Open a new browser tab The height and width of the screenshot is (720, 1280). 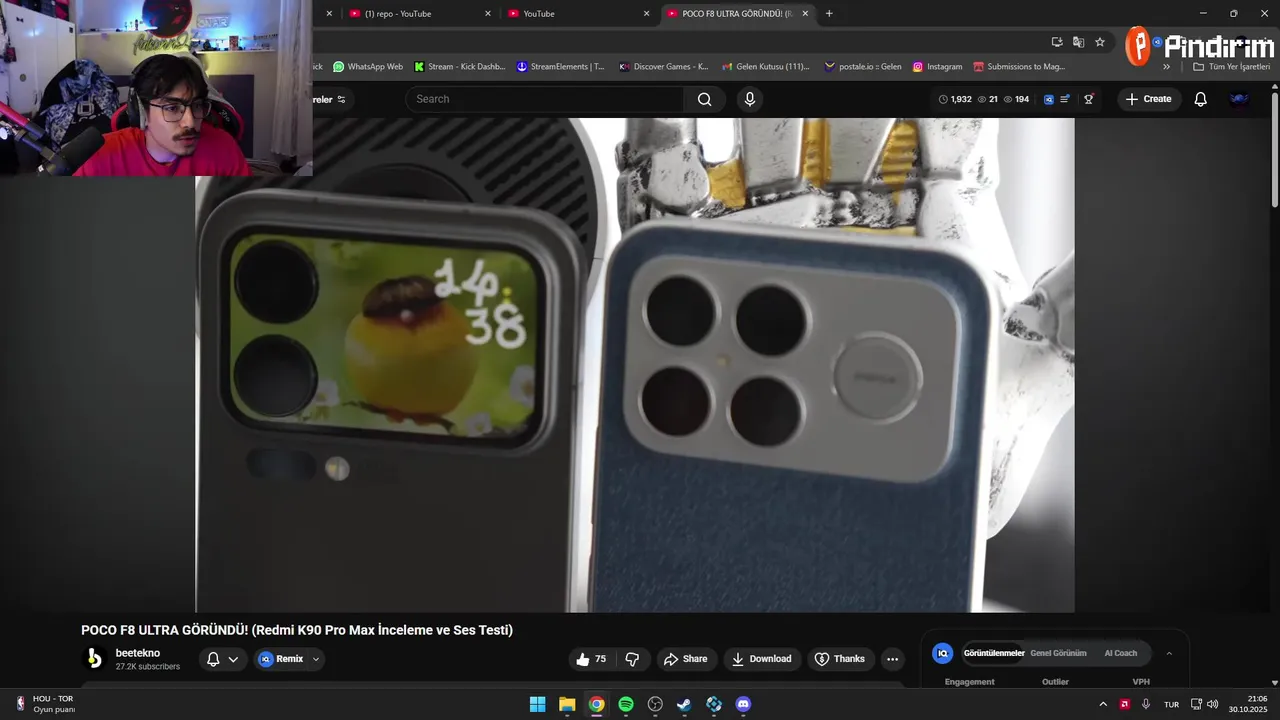(x=829, y=14)
